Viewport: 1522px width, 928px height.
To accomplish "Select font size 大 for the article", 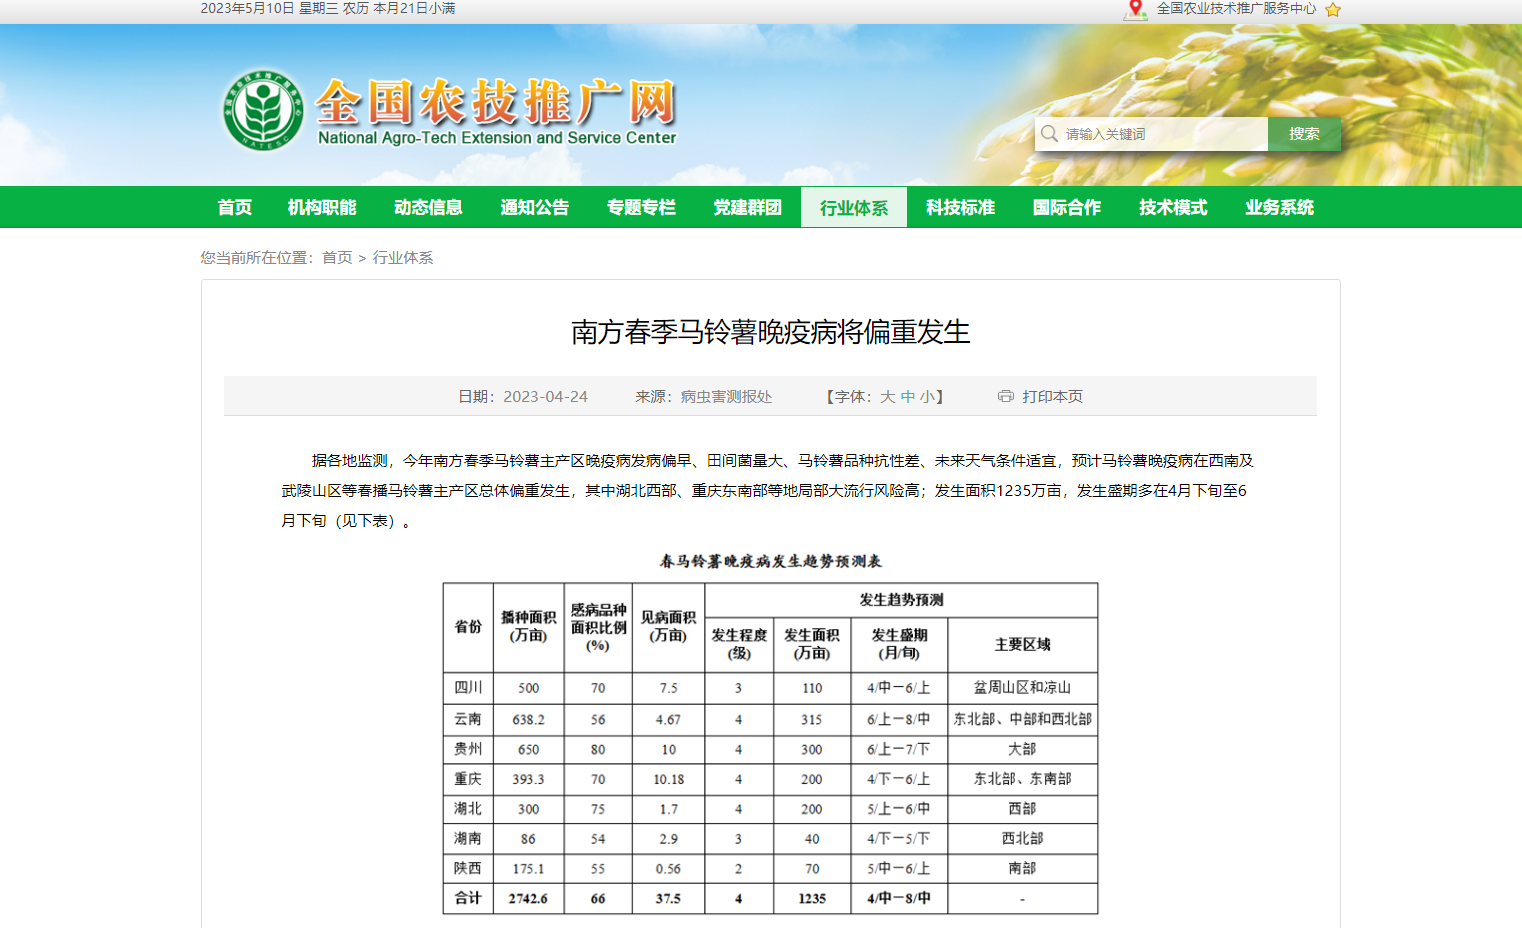I will pos(887,396).
